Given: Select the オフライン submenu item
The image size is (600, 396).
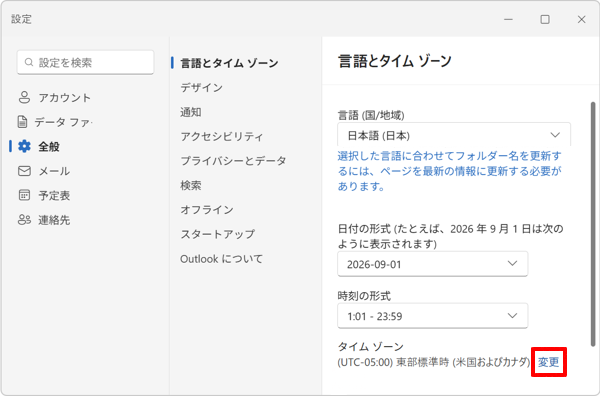Looking at the screenshot, I should point(207,210).
